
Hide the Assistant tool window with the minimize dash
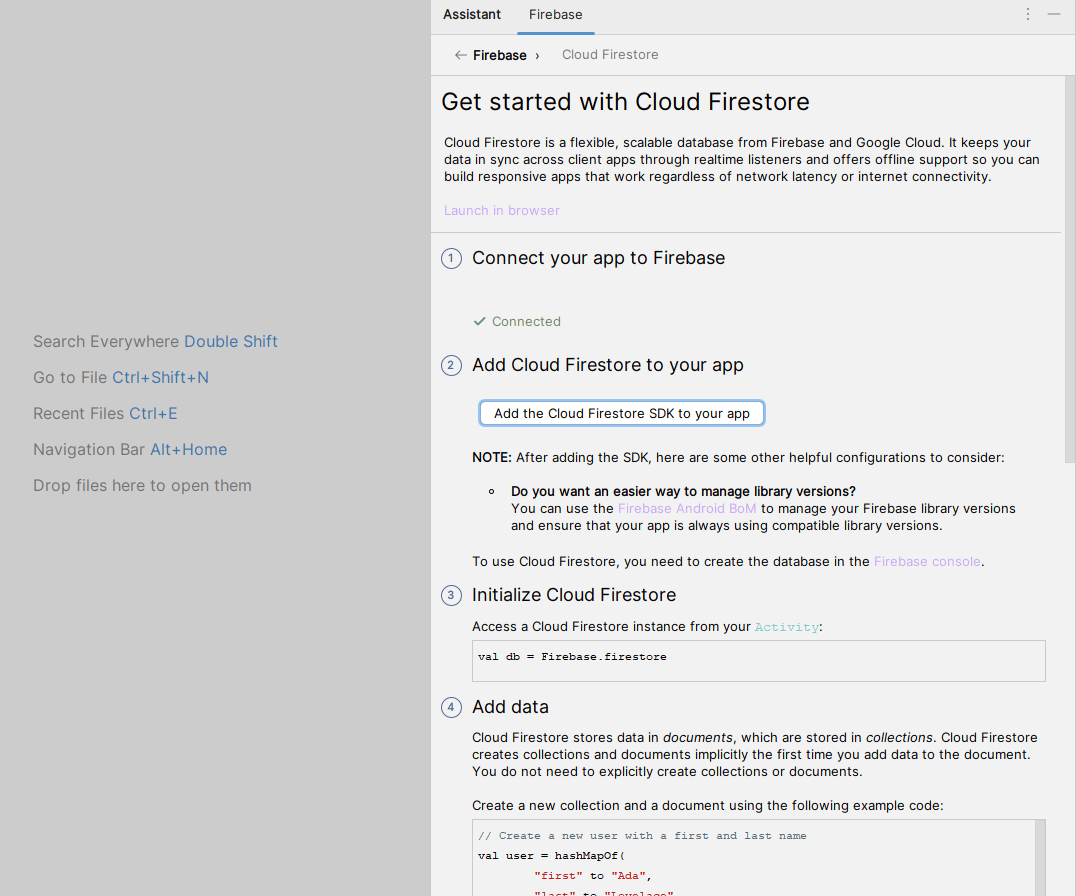[1054, 14]
